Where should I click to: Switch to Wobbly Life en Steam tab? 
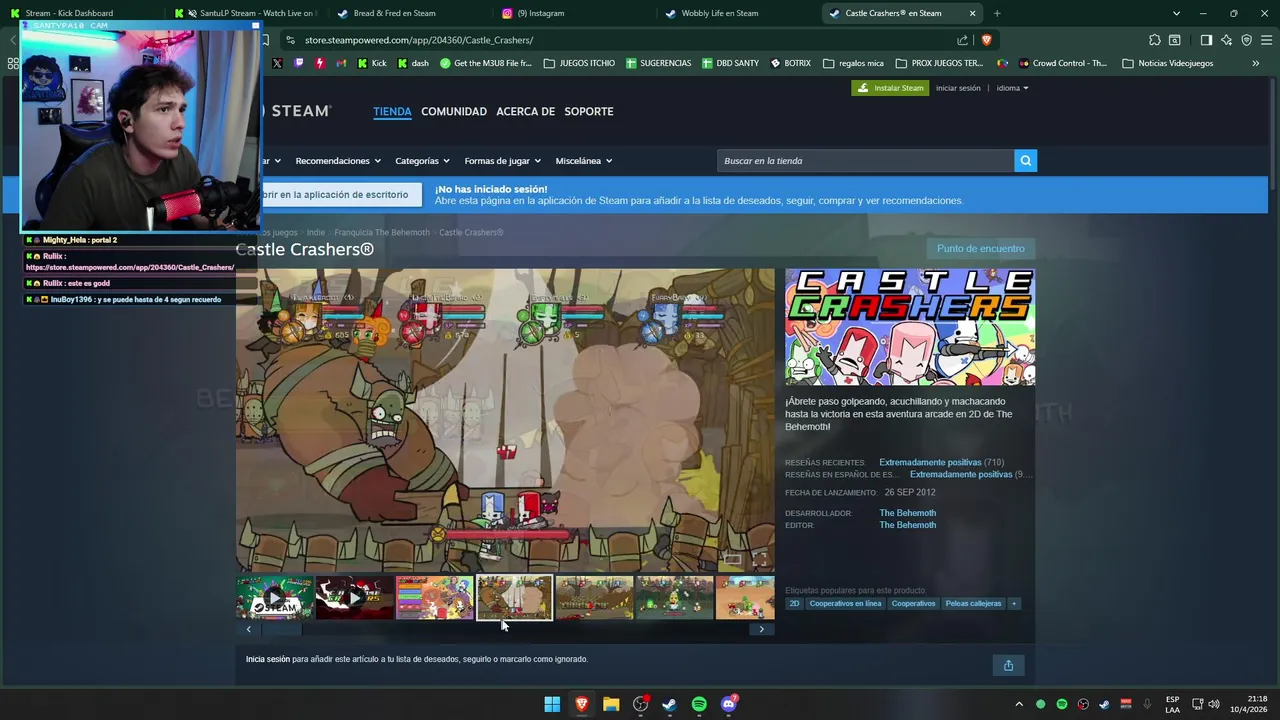click(738, 13)
